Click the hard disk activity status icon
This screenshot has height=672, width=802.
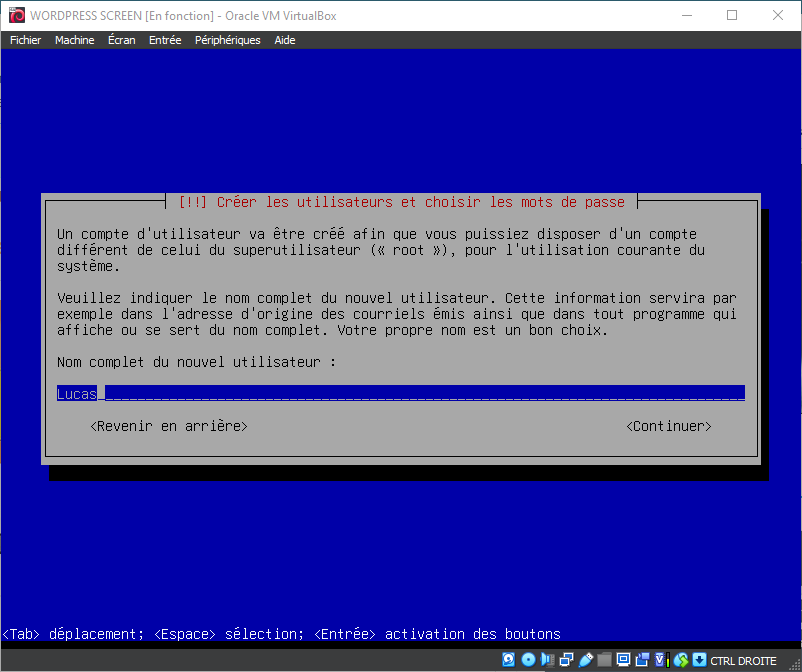[x=508, y=660]
